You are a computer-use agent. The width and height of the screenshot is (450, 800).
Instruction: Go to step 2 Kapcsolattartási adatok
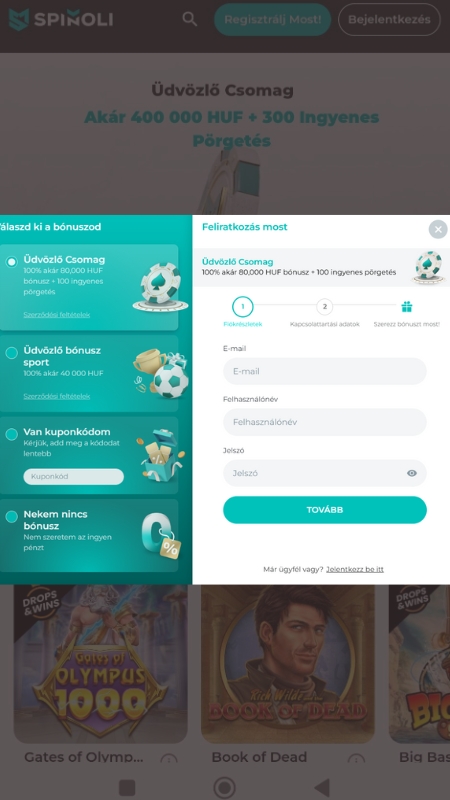coord(324,307)
